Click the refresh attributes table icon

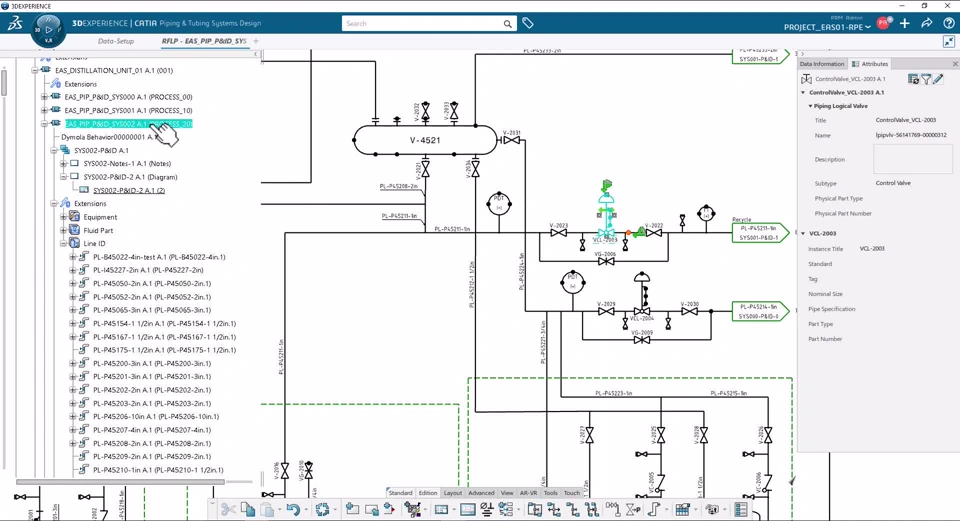coord(913,79)
